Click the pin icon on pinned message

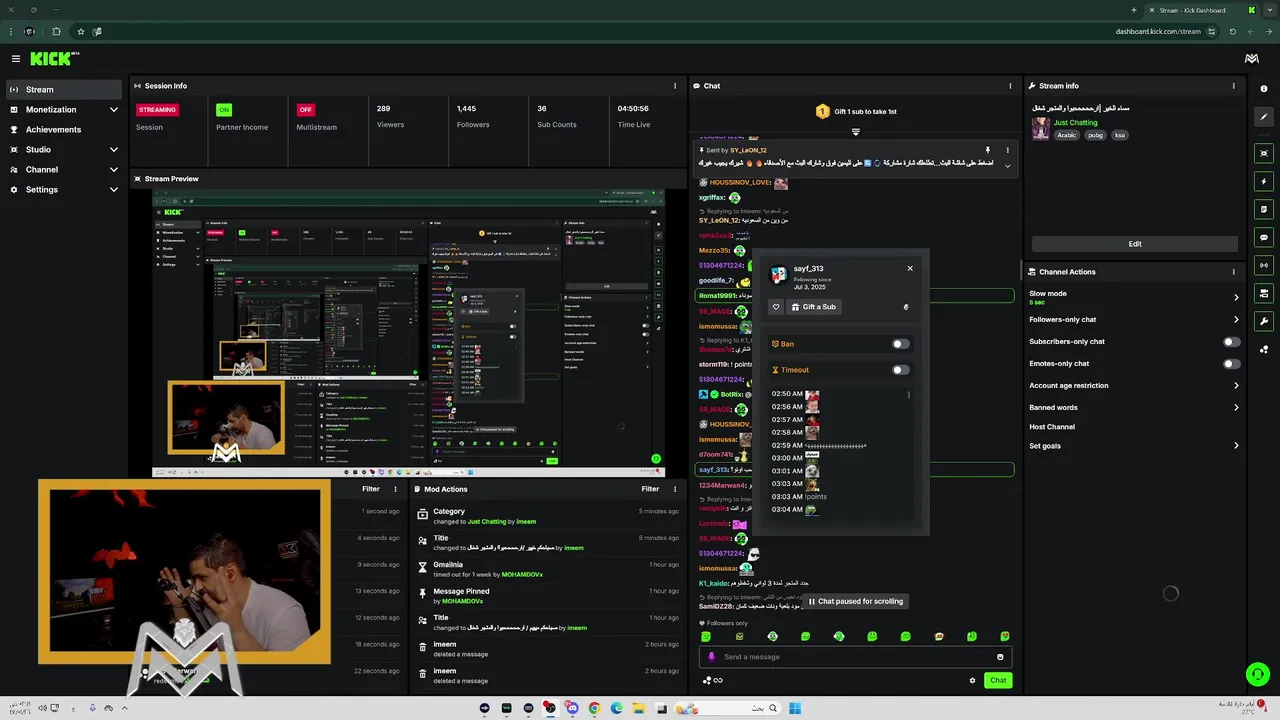tap(987, 150)
